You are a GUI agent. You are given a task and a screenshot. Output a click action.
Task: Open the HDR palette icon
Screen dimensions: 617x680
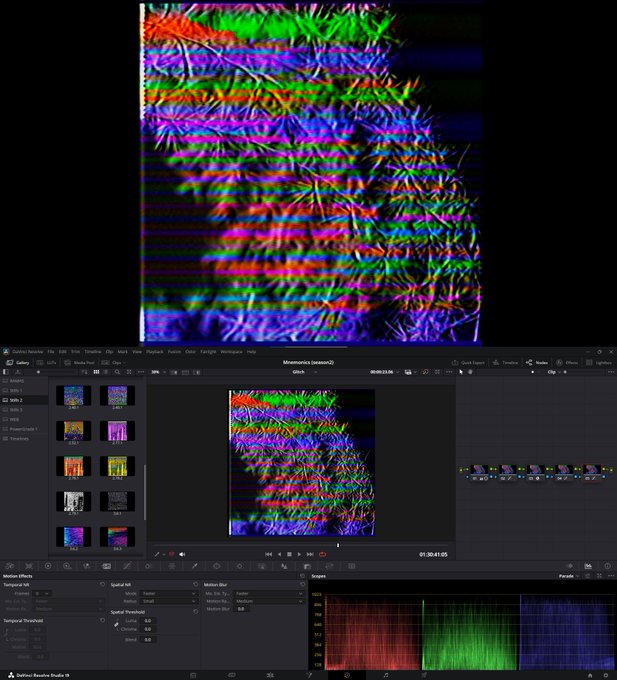point(67,566)
